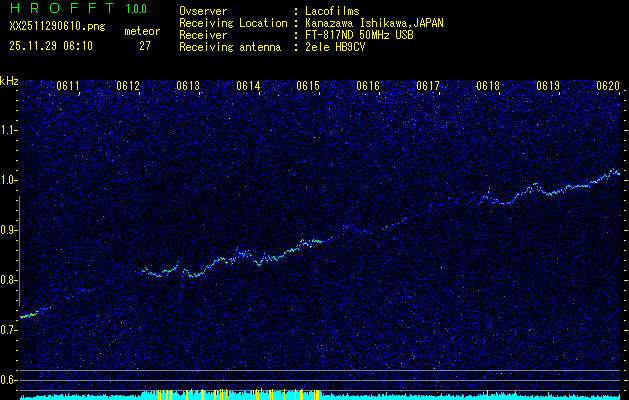Click the HROFFT title text
The height and width of the screenshot is (400, 629).
[58, 9]
